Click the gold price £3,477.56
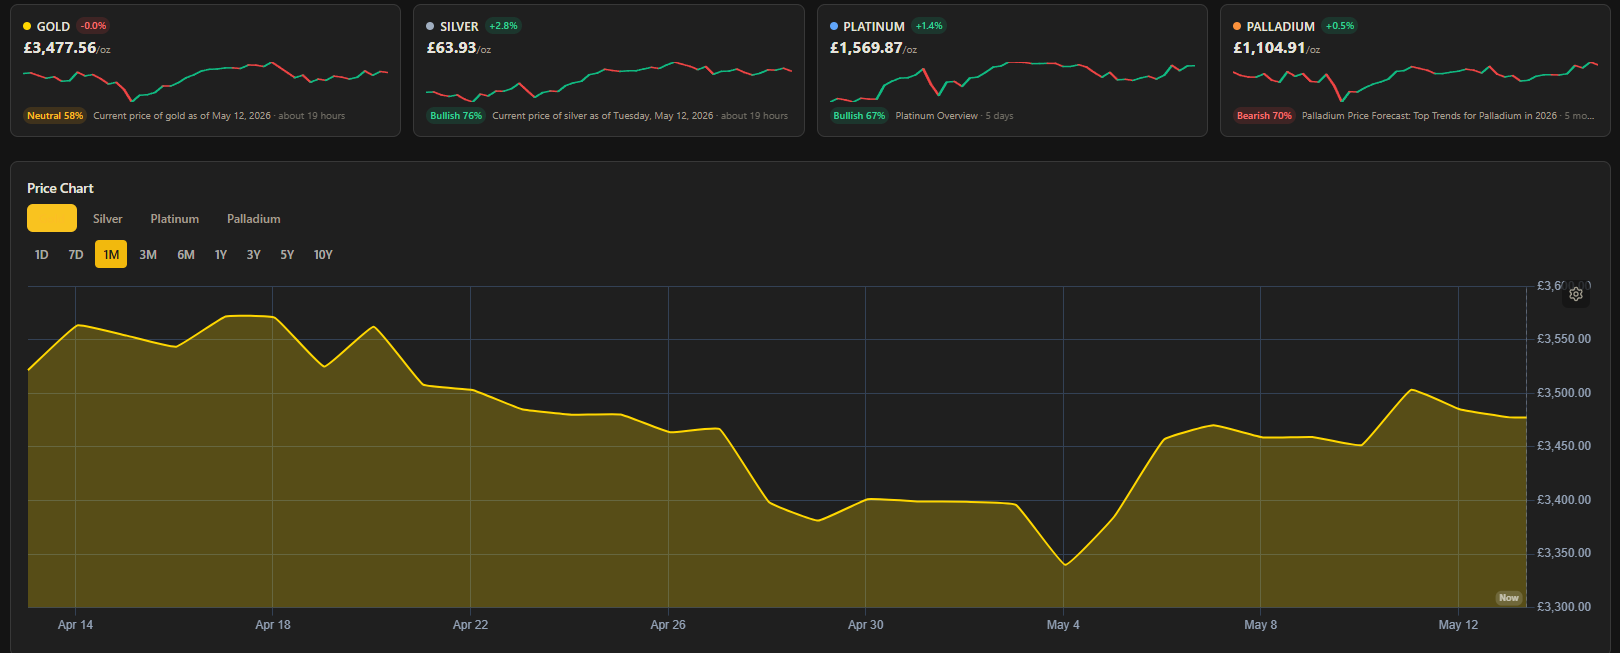1620x653 pixels. click(x=60, y=48)
